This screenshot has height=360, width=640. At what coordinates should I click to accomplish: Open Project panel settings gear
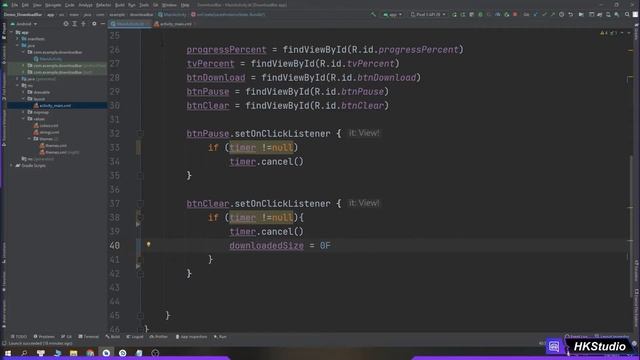[94, 24]
